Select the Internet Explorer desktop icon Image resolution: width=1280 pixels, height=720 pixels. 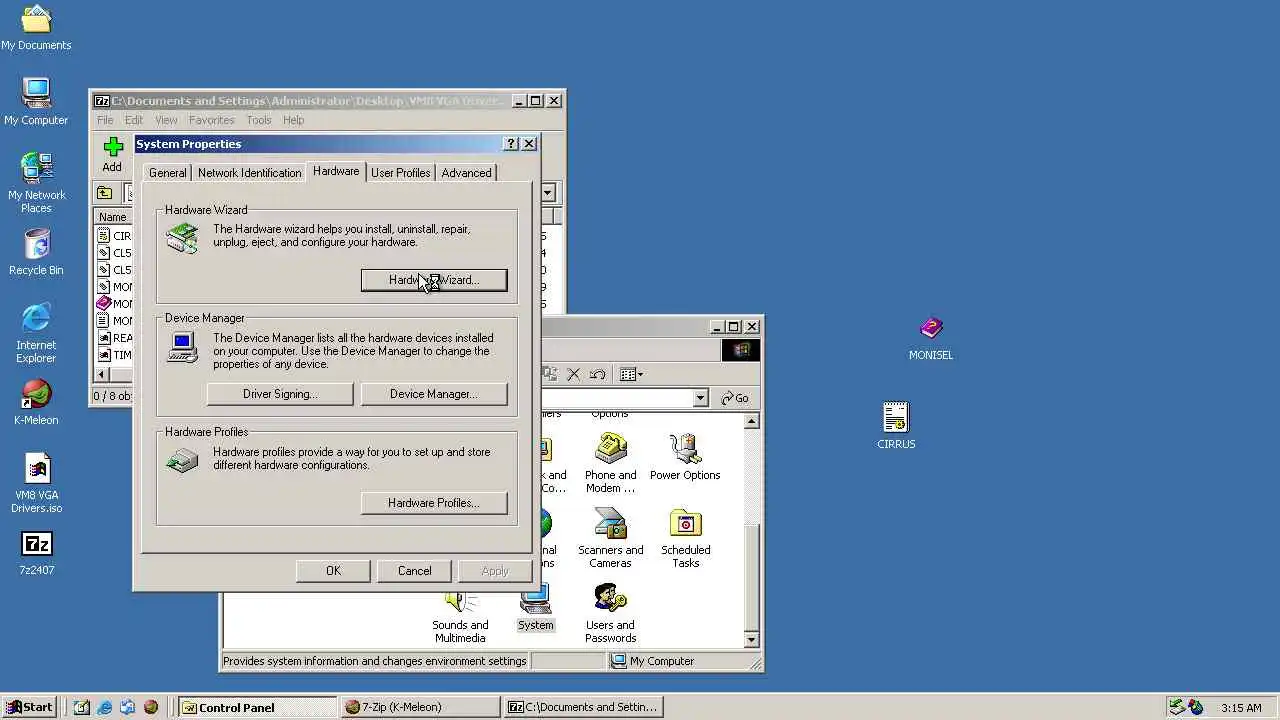tap(36, 333)
